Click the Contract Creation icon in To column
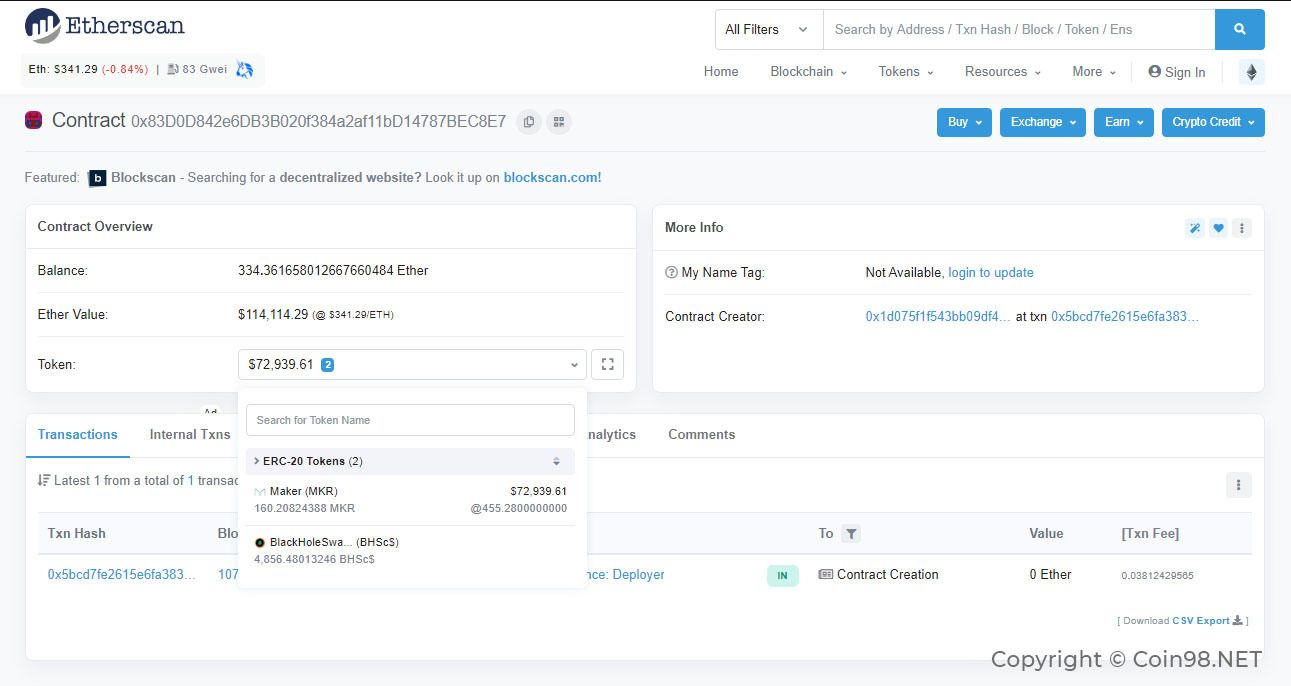1291x686 pixels. (x=825, y=575)
